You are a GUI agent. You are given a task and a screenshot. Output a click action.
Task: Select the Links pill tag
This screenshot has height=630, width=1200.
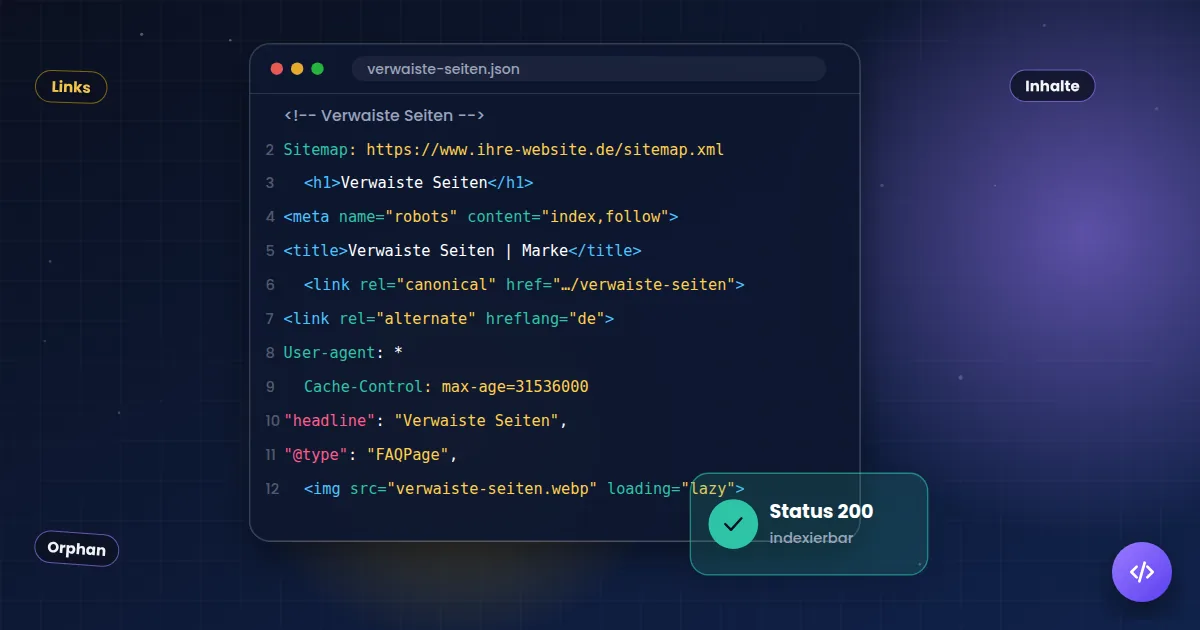(71, 87)
